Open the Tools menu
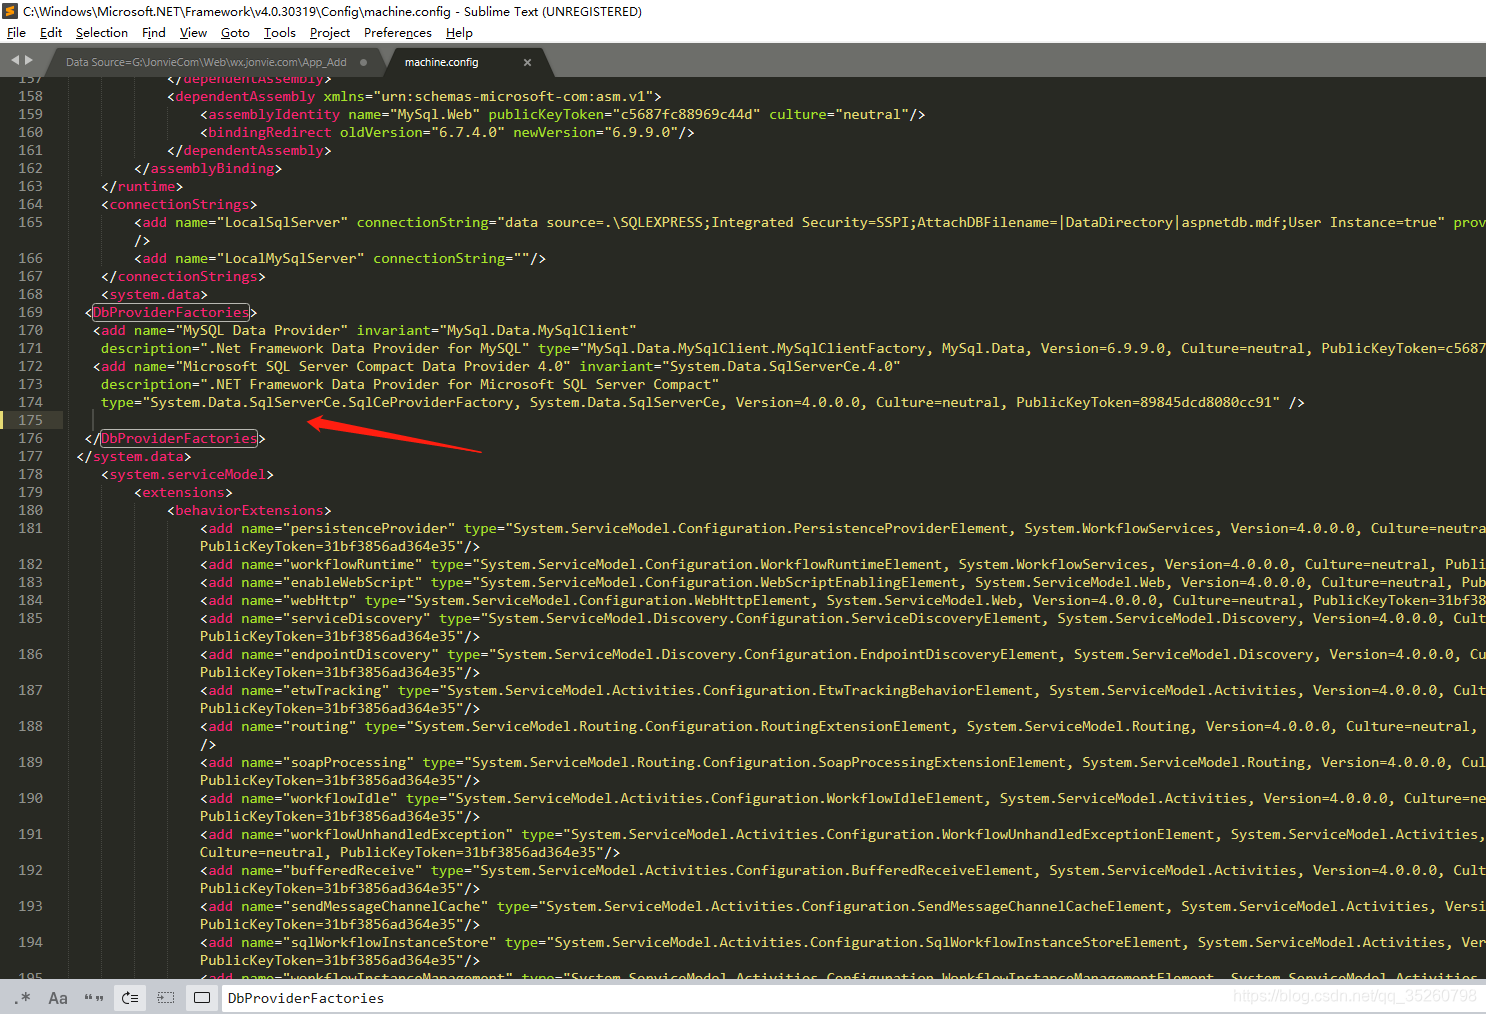Viewport: 1486px width, 1014px height. tap(280, 33)
